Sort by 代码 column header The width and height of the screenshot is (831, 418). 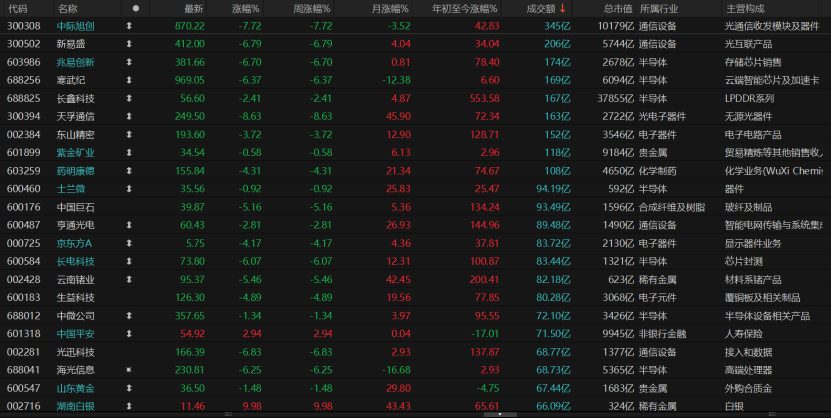[x=17, y=8]
